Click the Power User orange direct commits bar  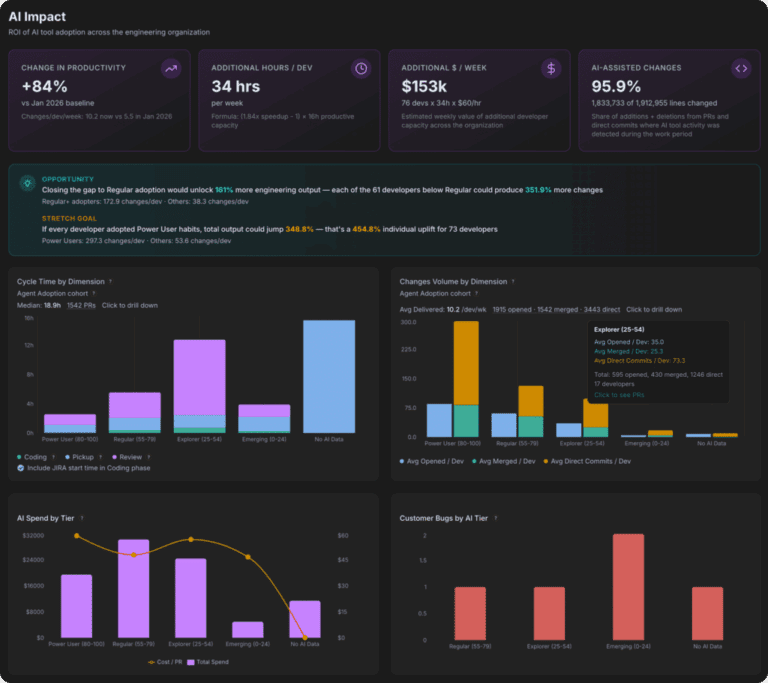point(466,363)
